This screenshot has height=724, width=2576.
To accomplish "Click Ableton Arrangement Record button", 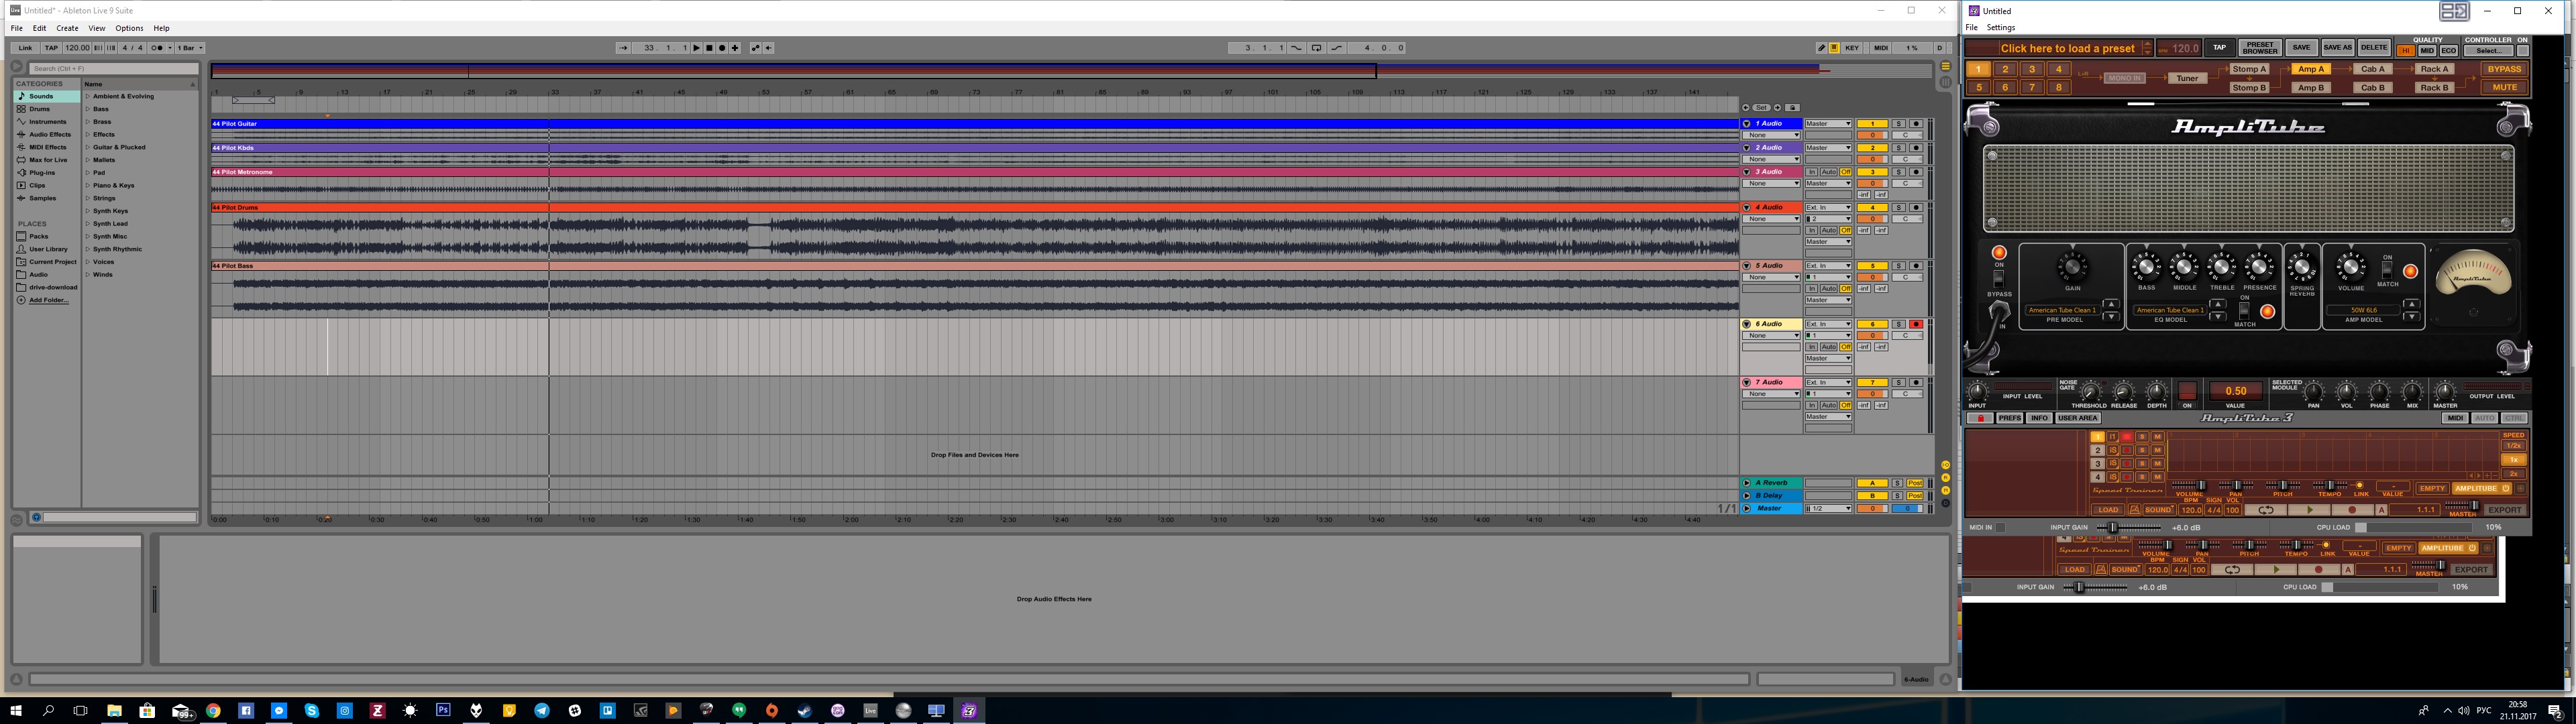I will [x=722, y=48].
